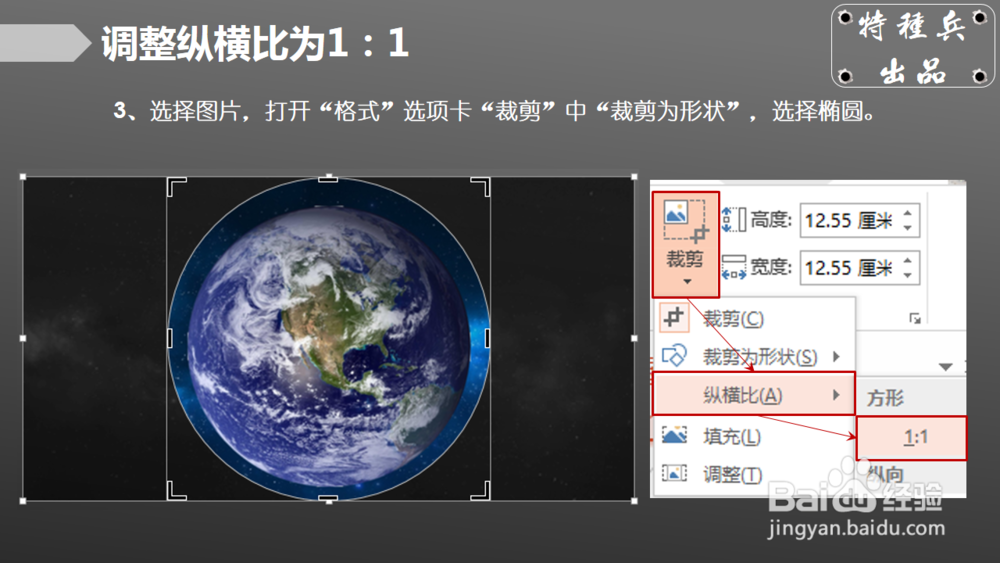Click the shape height icon beside 高度

(734, 220)
